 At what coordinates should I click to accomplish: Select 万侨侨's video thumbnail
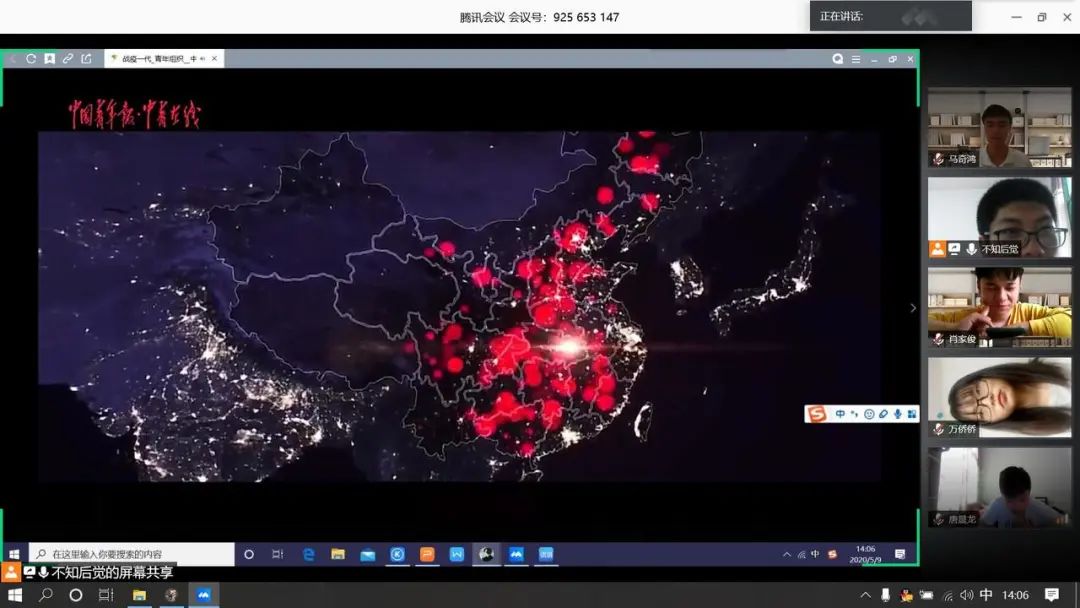(999, 397)
